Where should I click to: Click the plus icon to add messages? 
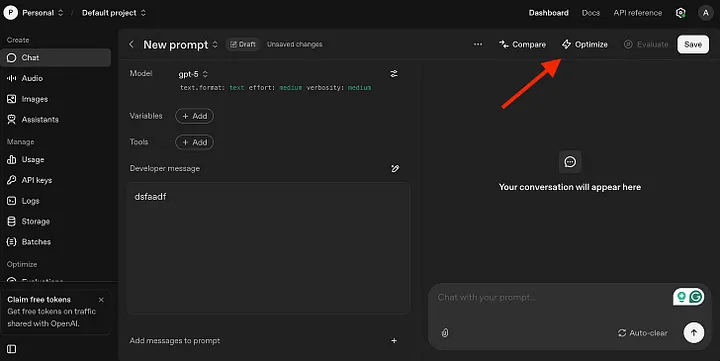tap(394, 341)
